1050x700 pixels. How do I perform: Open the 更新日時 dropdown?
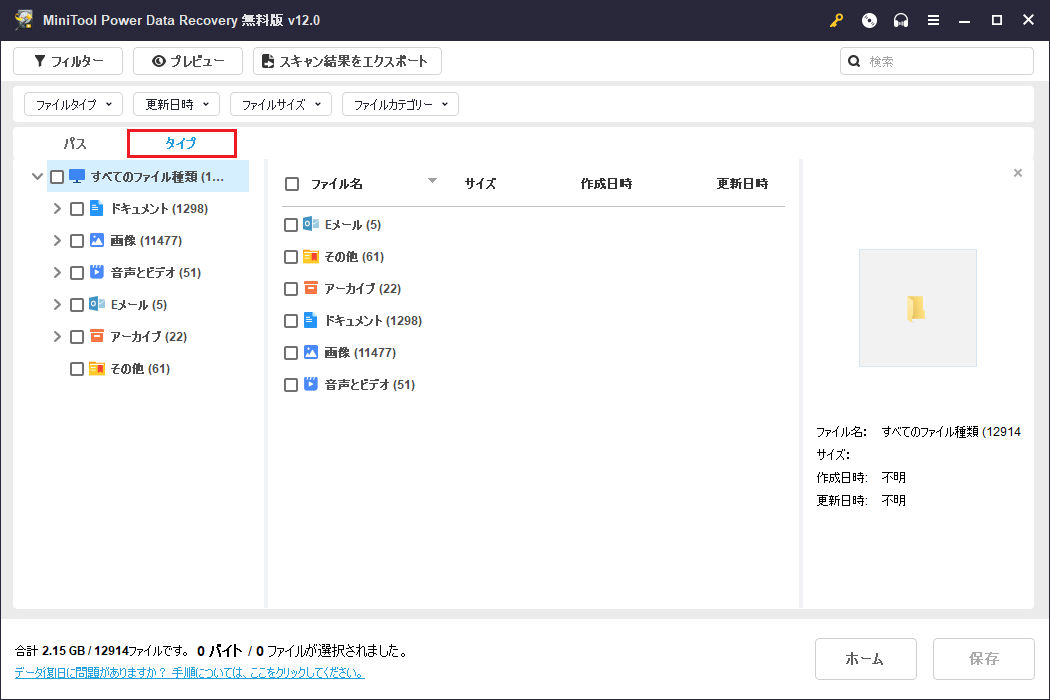click(x=176, y=103)
